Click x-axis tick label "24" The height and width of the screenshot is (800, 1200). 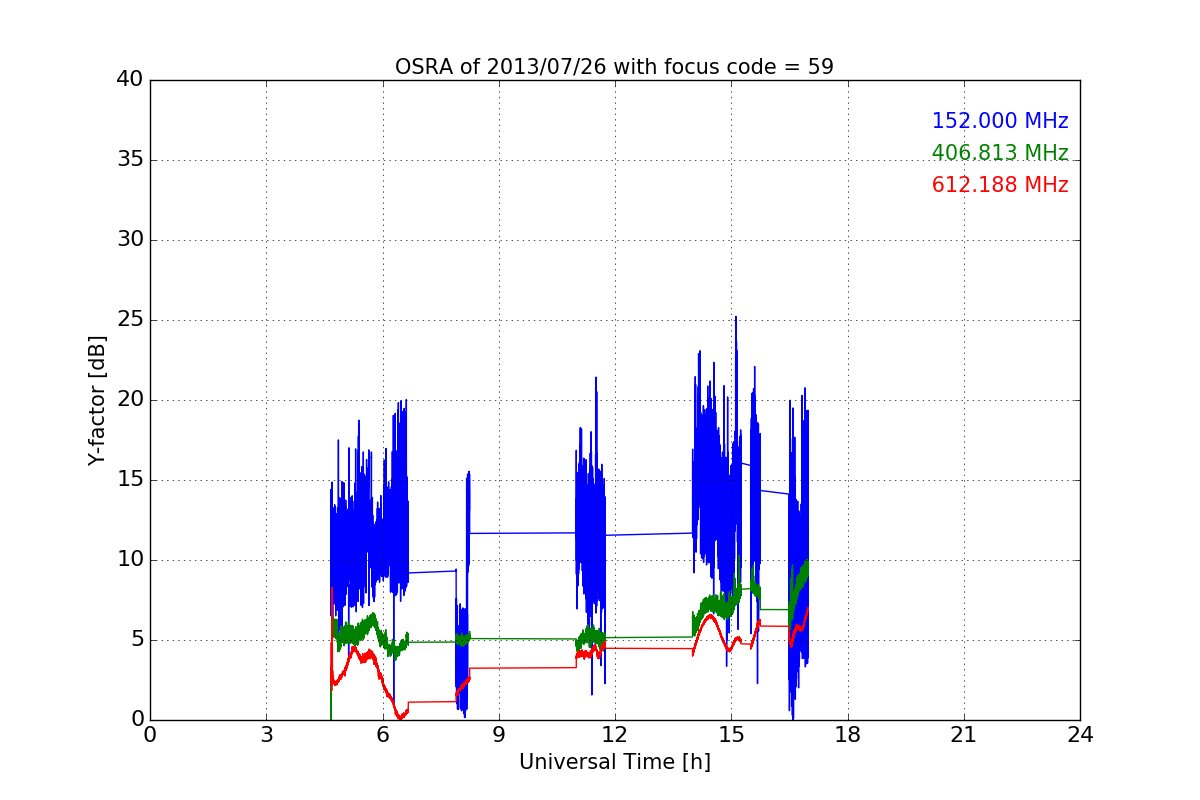pyautogui.click(x=1080, y=735)
